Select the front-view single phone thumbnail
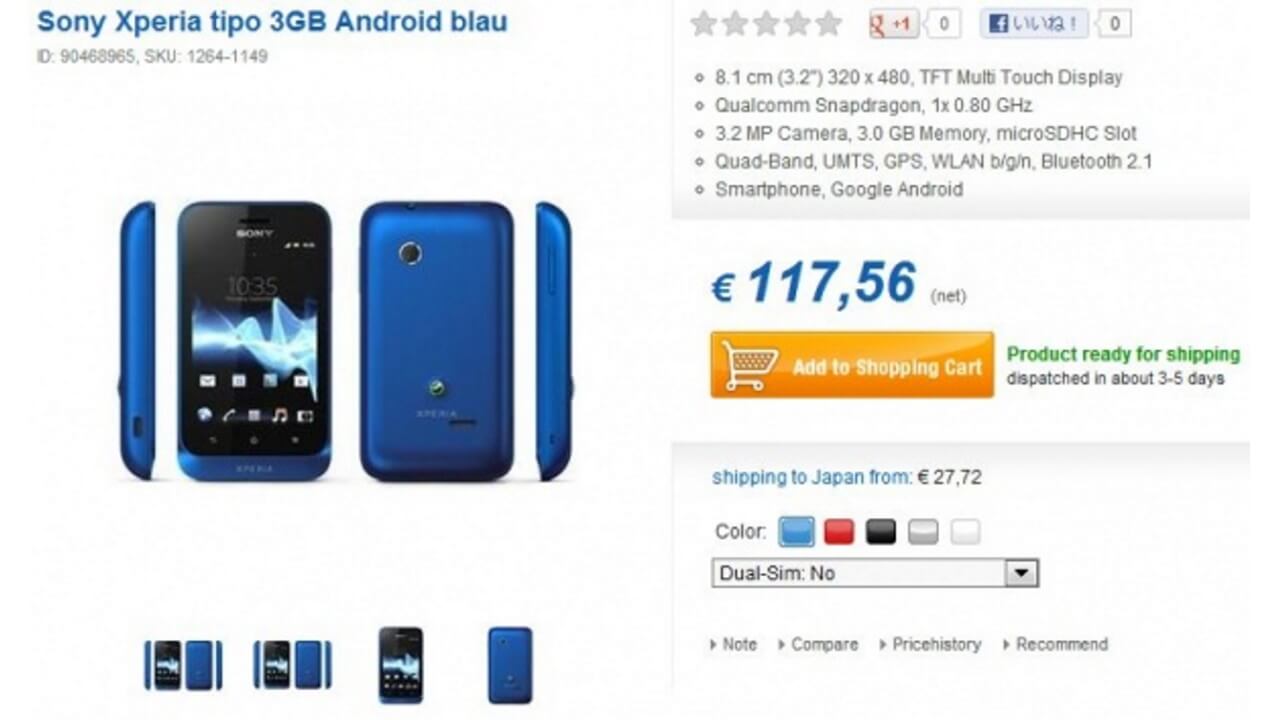This screenshot has width=1280, height=720. 401,665
